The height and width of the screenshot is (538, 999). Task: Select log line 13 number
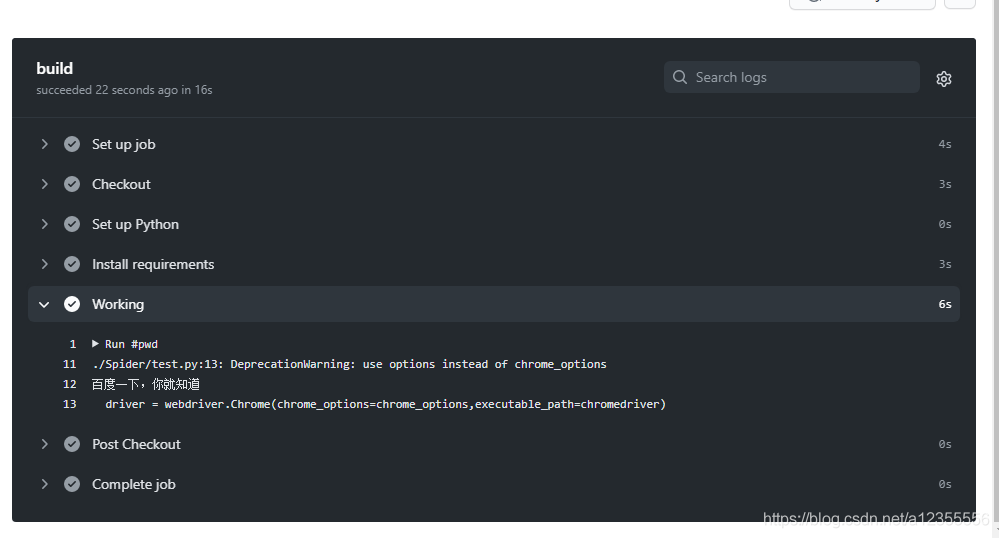(69, 404)
